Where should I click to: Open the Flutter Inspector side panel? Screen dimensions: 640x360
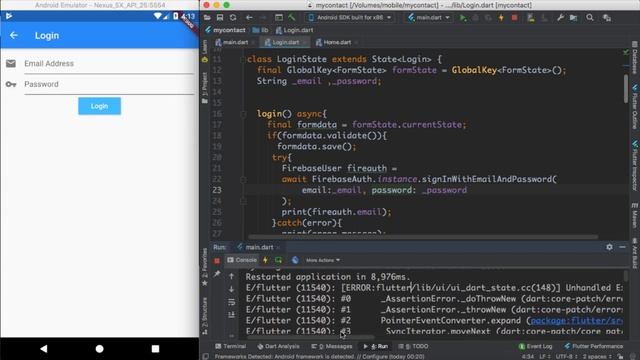(x=635, y=165)
